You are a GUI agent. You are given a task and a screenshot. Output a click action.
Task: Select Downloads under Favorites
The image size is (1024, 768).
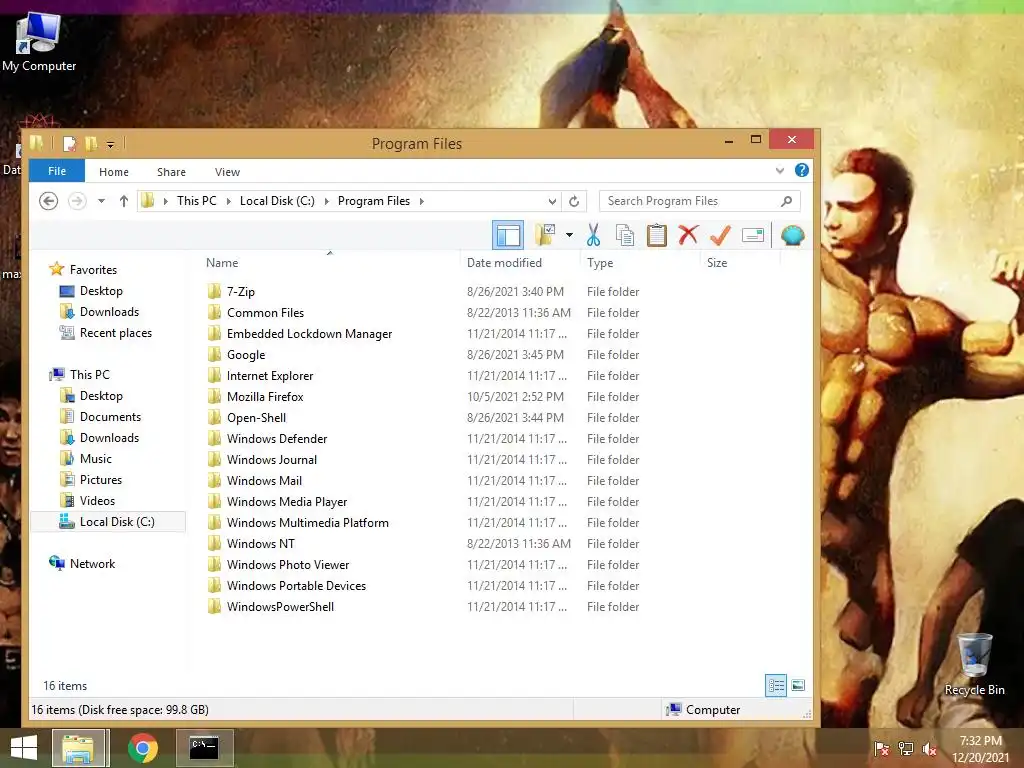pyautogui.click(x=109, y=312)
